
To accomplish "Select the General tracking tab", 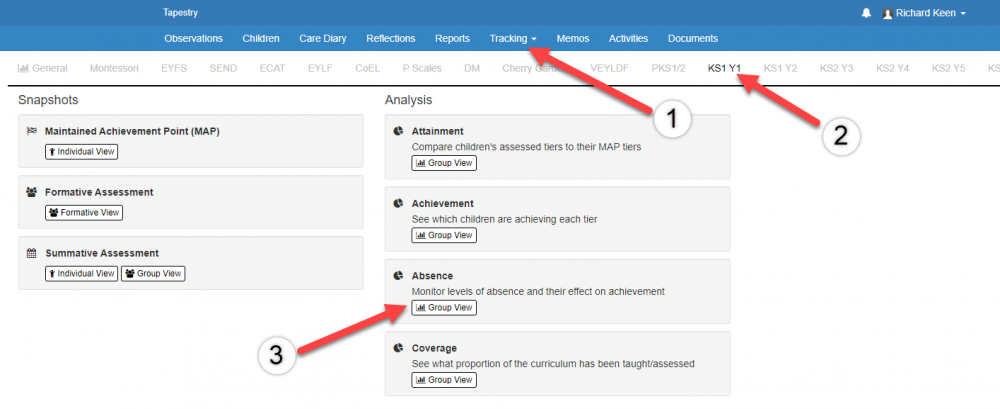I will click(x=43, y=68).
